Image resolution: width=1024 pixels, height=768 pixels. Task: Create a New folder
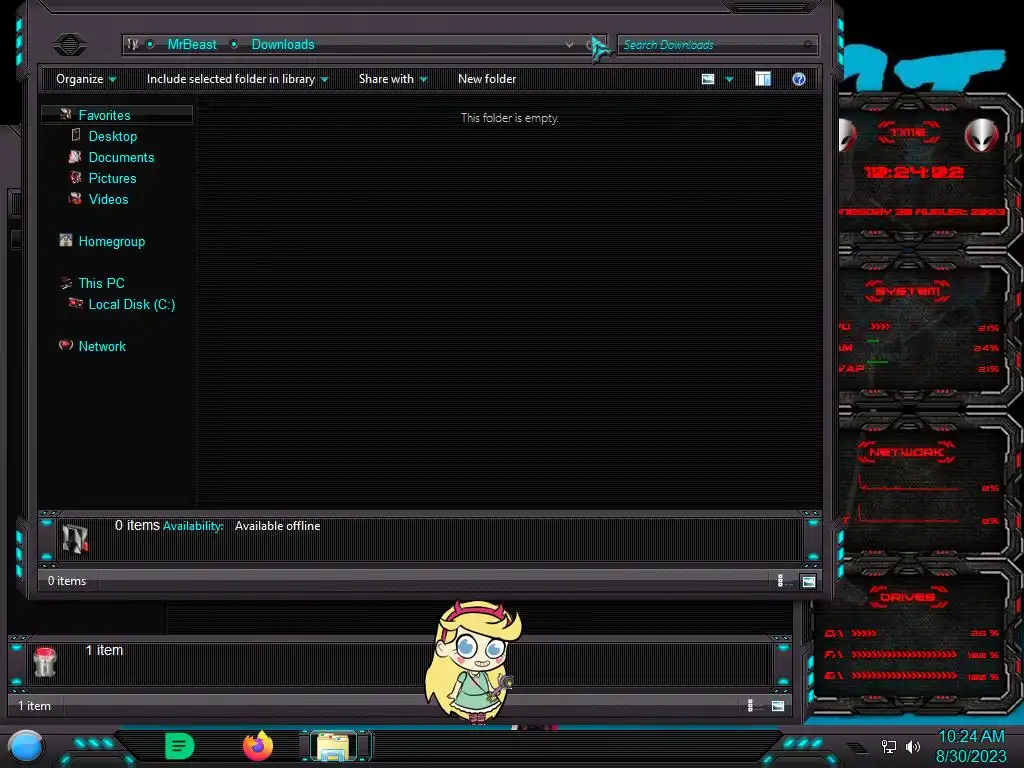(487, 79)
